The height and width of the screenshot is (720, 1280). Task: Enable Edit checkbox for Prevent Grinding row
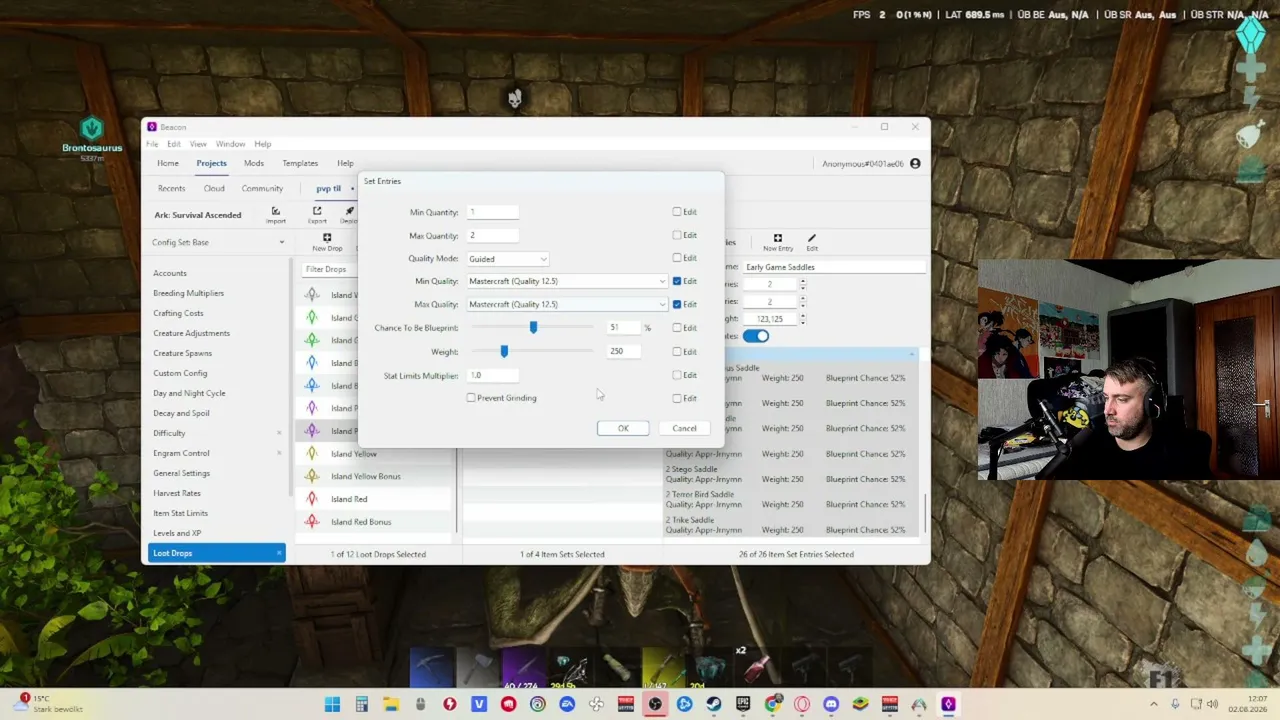click(x=677, y=398)
